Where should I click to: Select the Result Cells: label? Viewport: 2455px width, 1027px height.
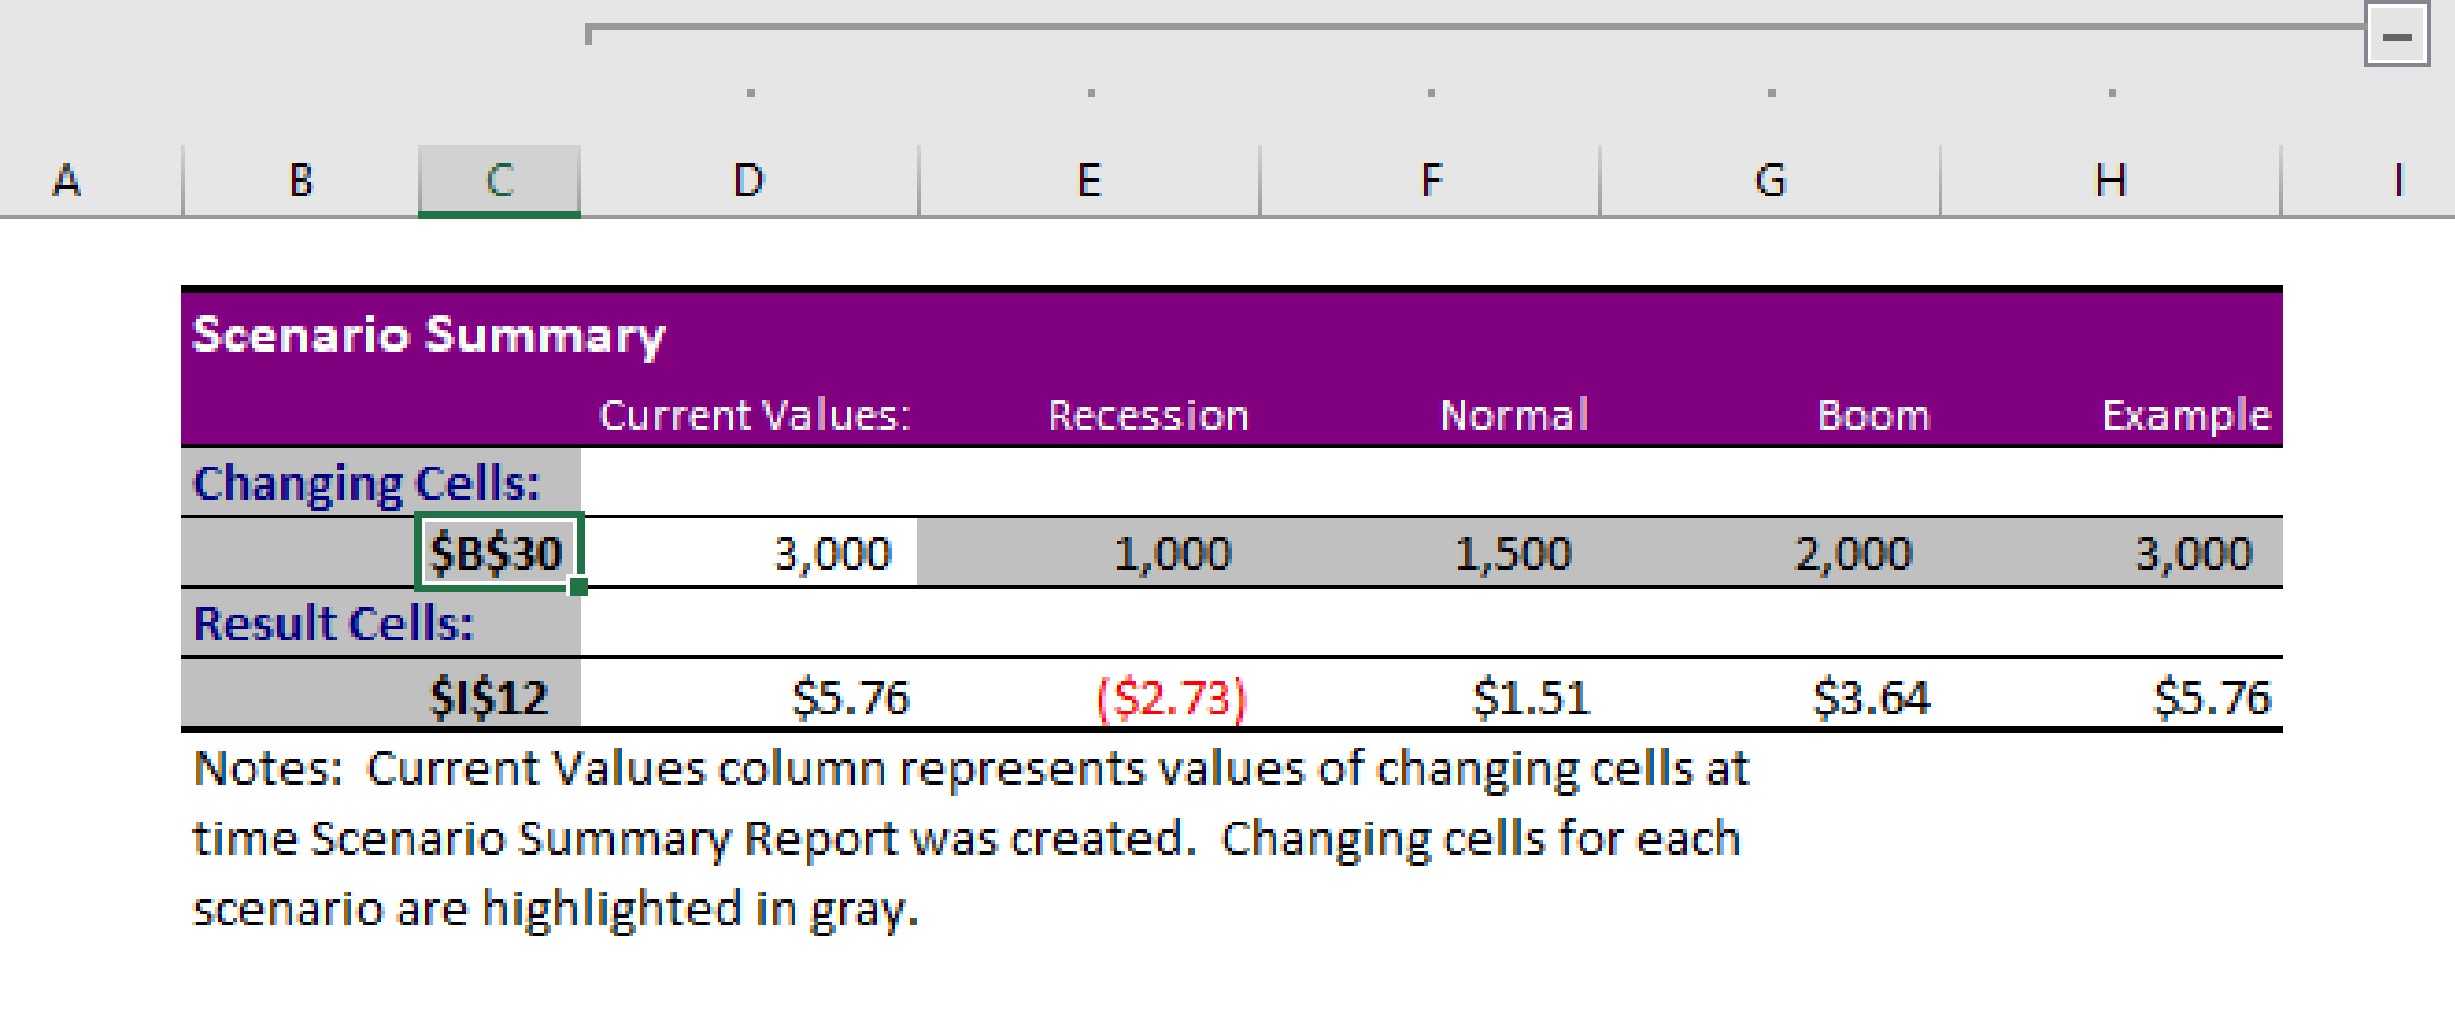(334, 623)
